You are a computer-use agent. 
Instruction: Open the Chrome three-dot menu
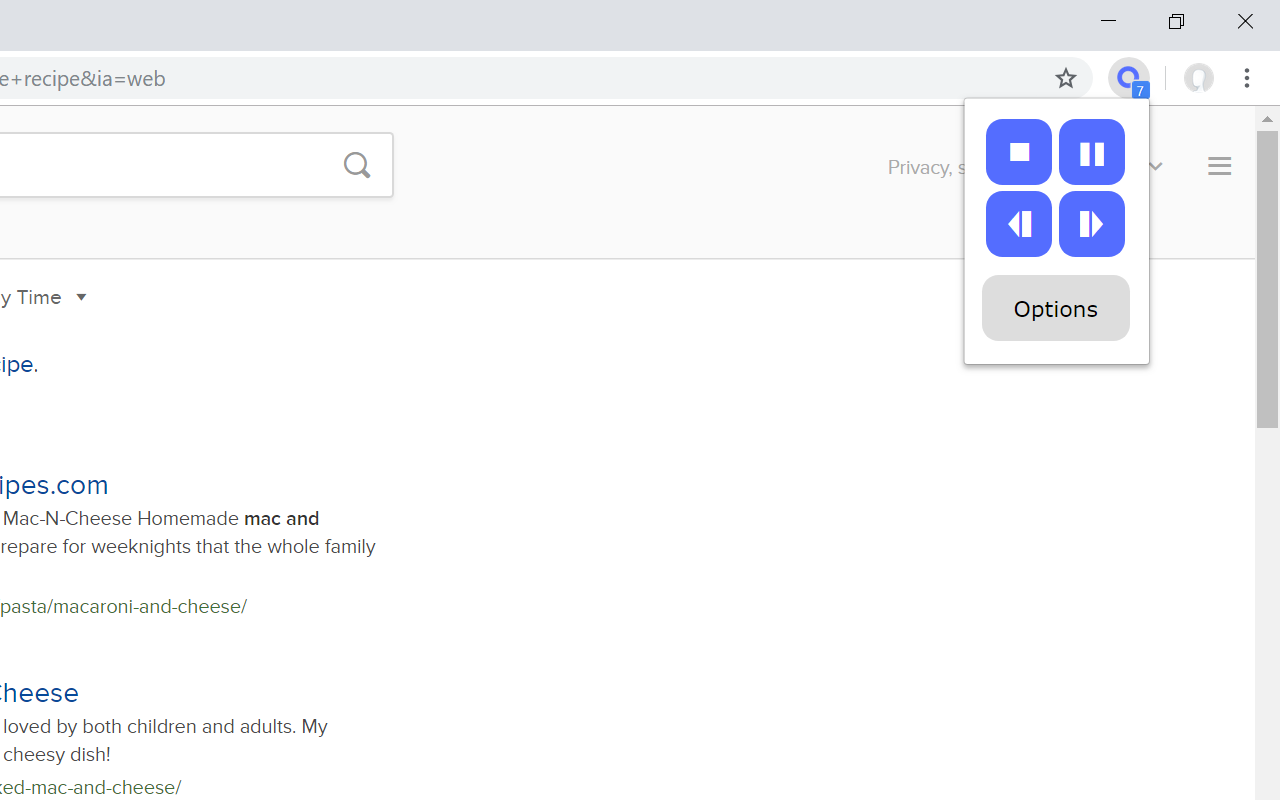(1247, 78)
